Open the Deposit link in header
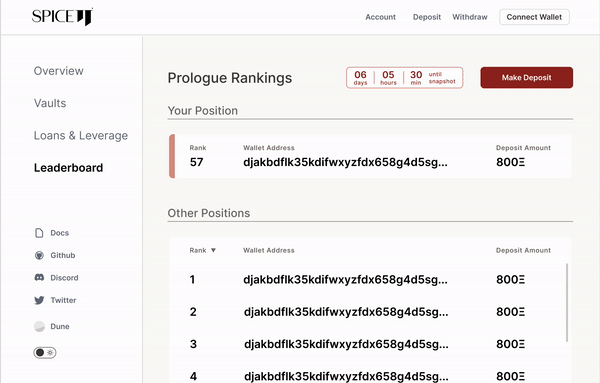Viewport: 600px width, 383px height. tap(427, 17)
